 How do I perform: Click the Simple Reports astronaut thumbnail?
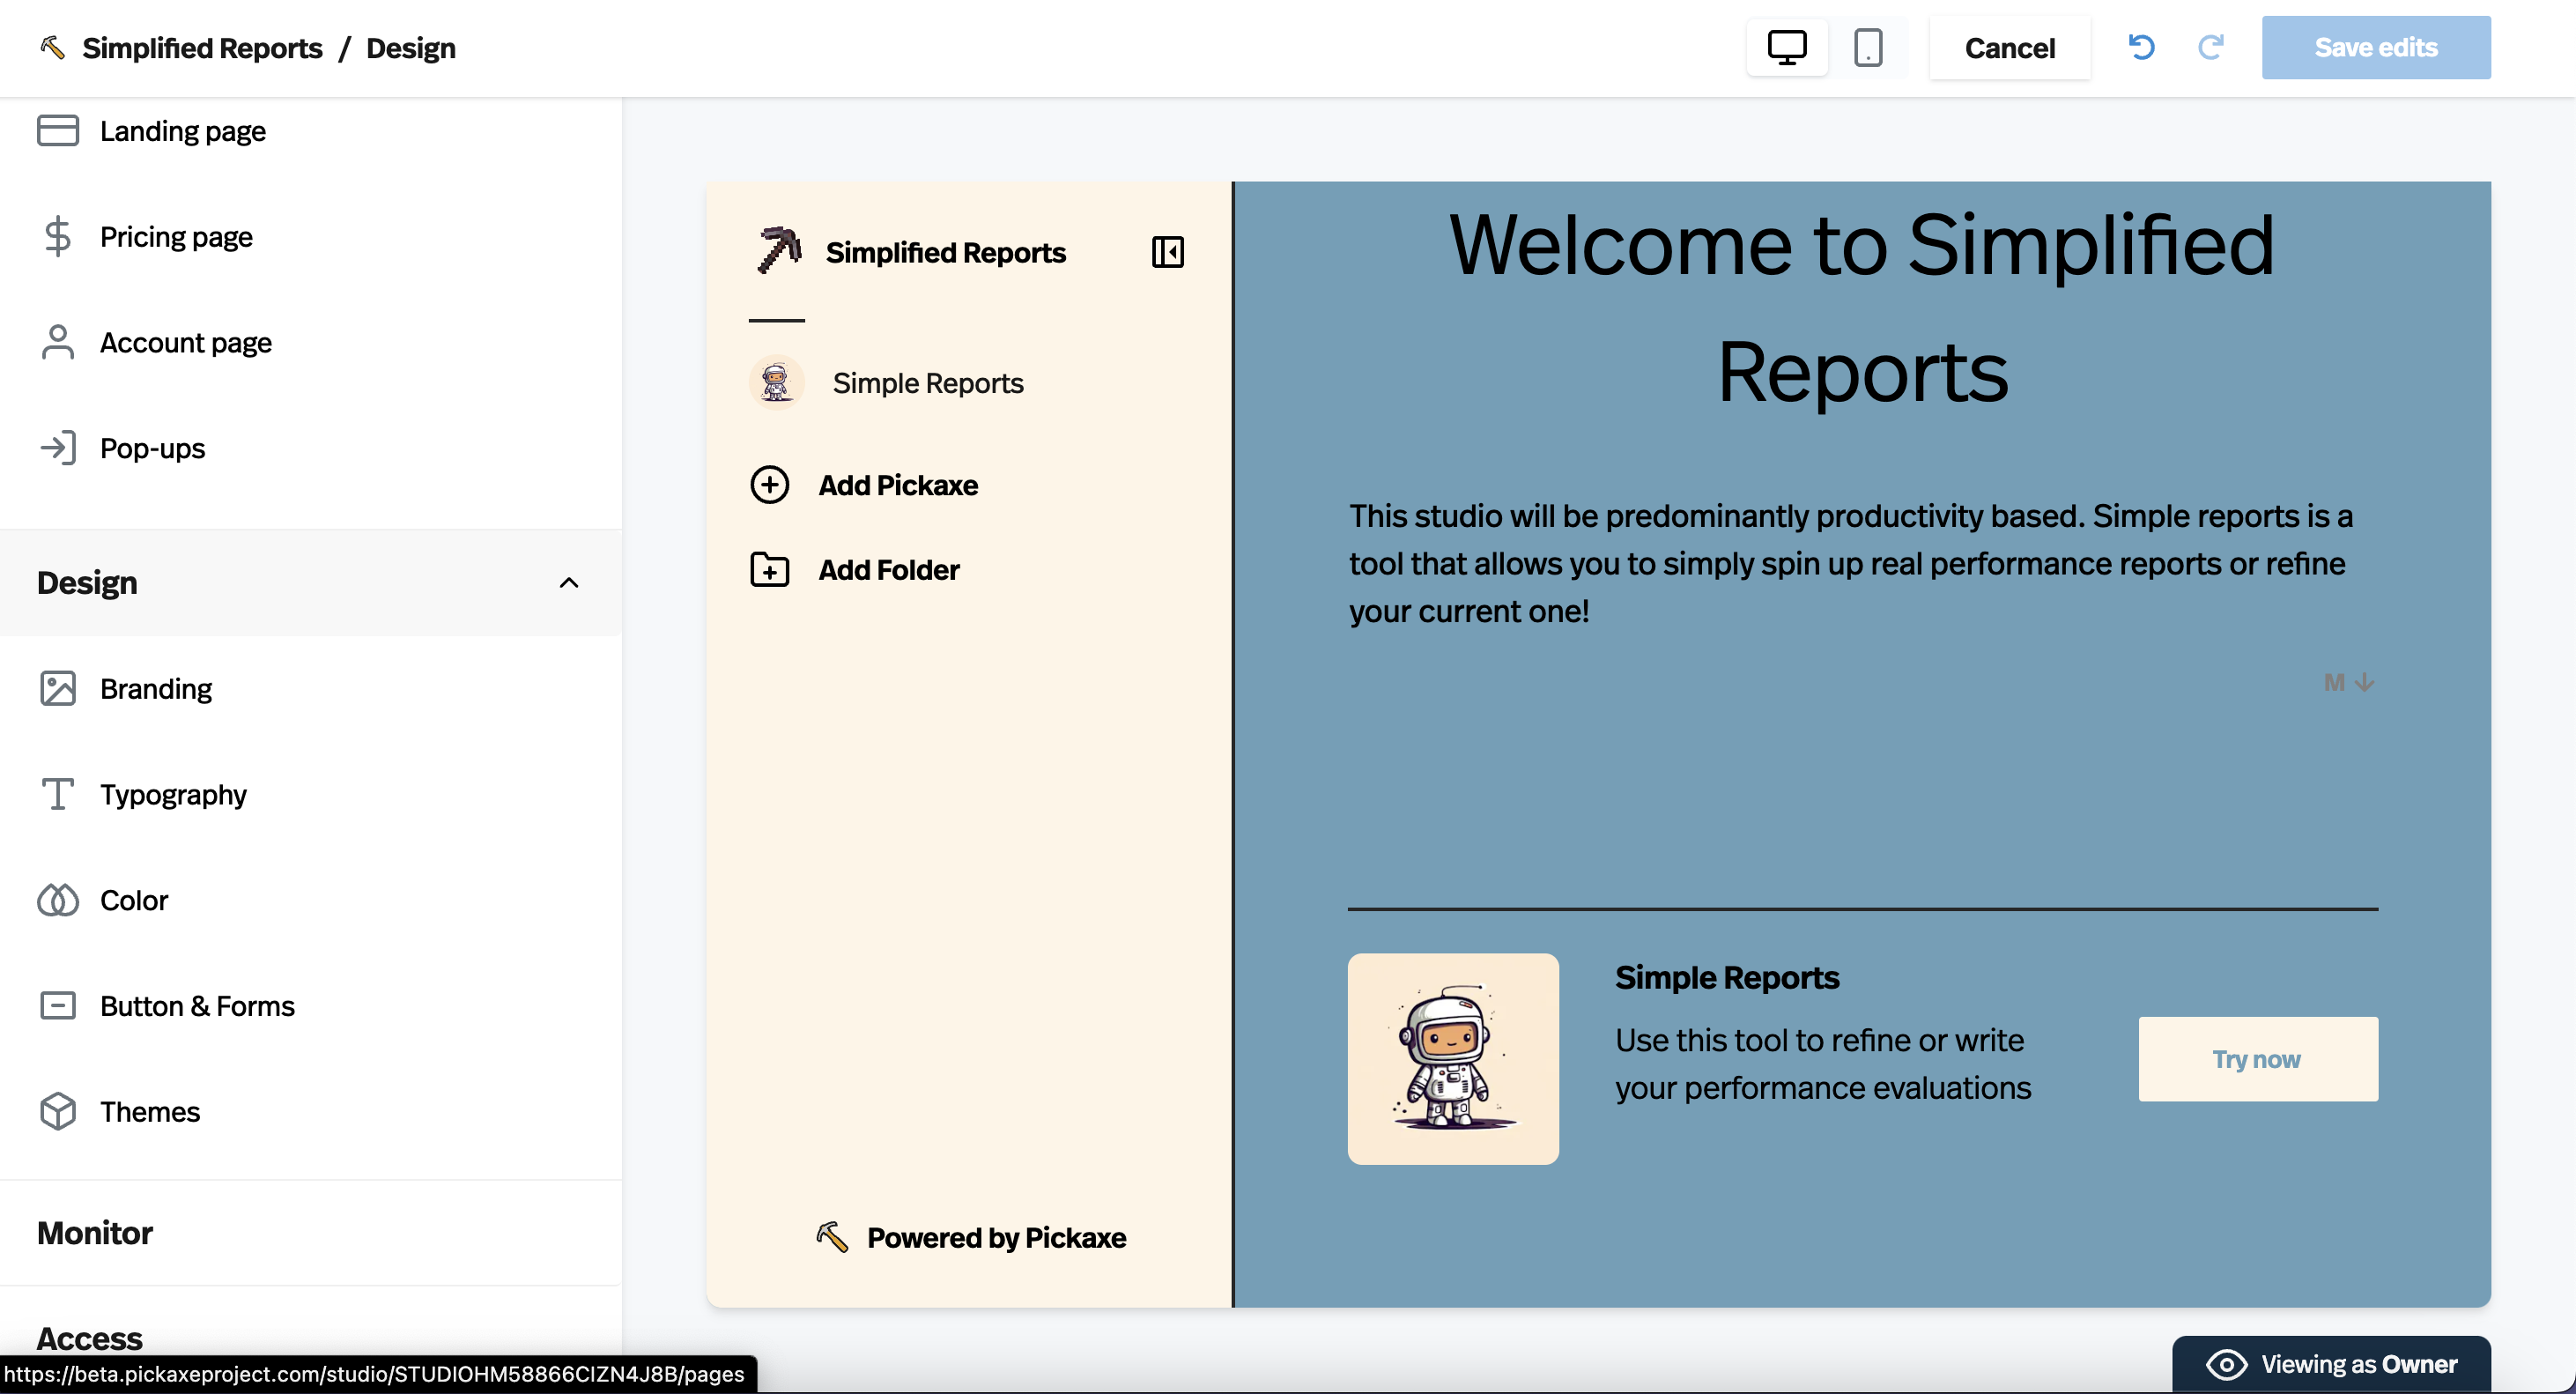(x=1453, y=1059)
